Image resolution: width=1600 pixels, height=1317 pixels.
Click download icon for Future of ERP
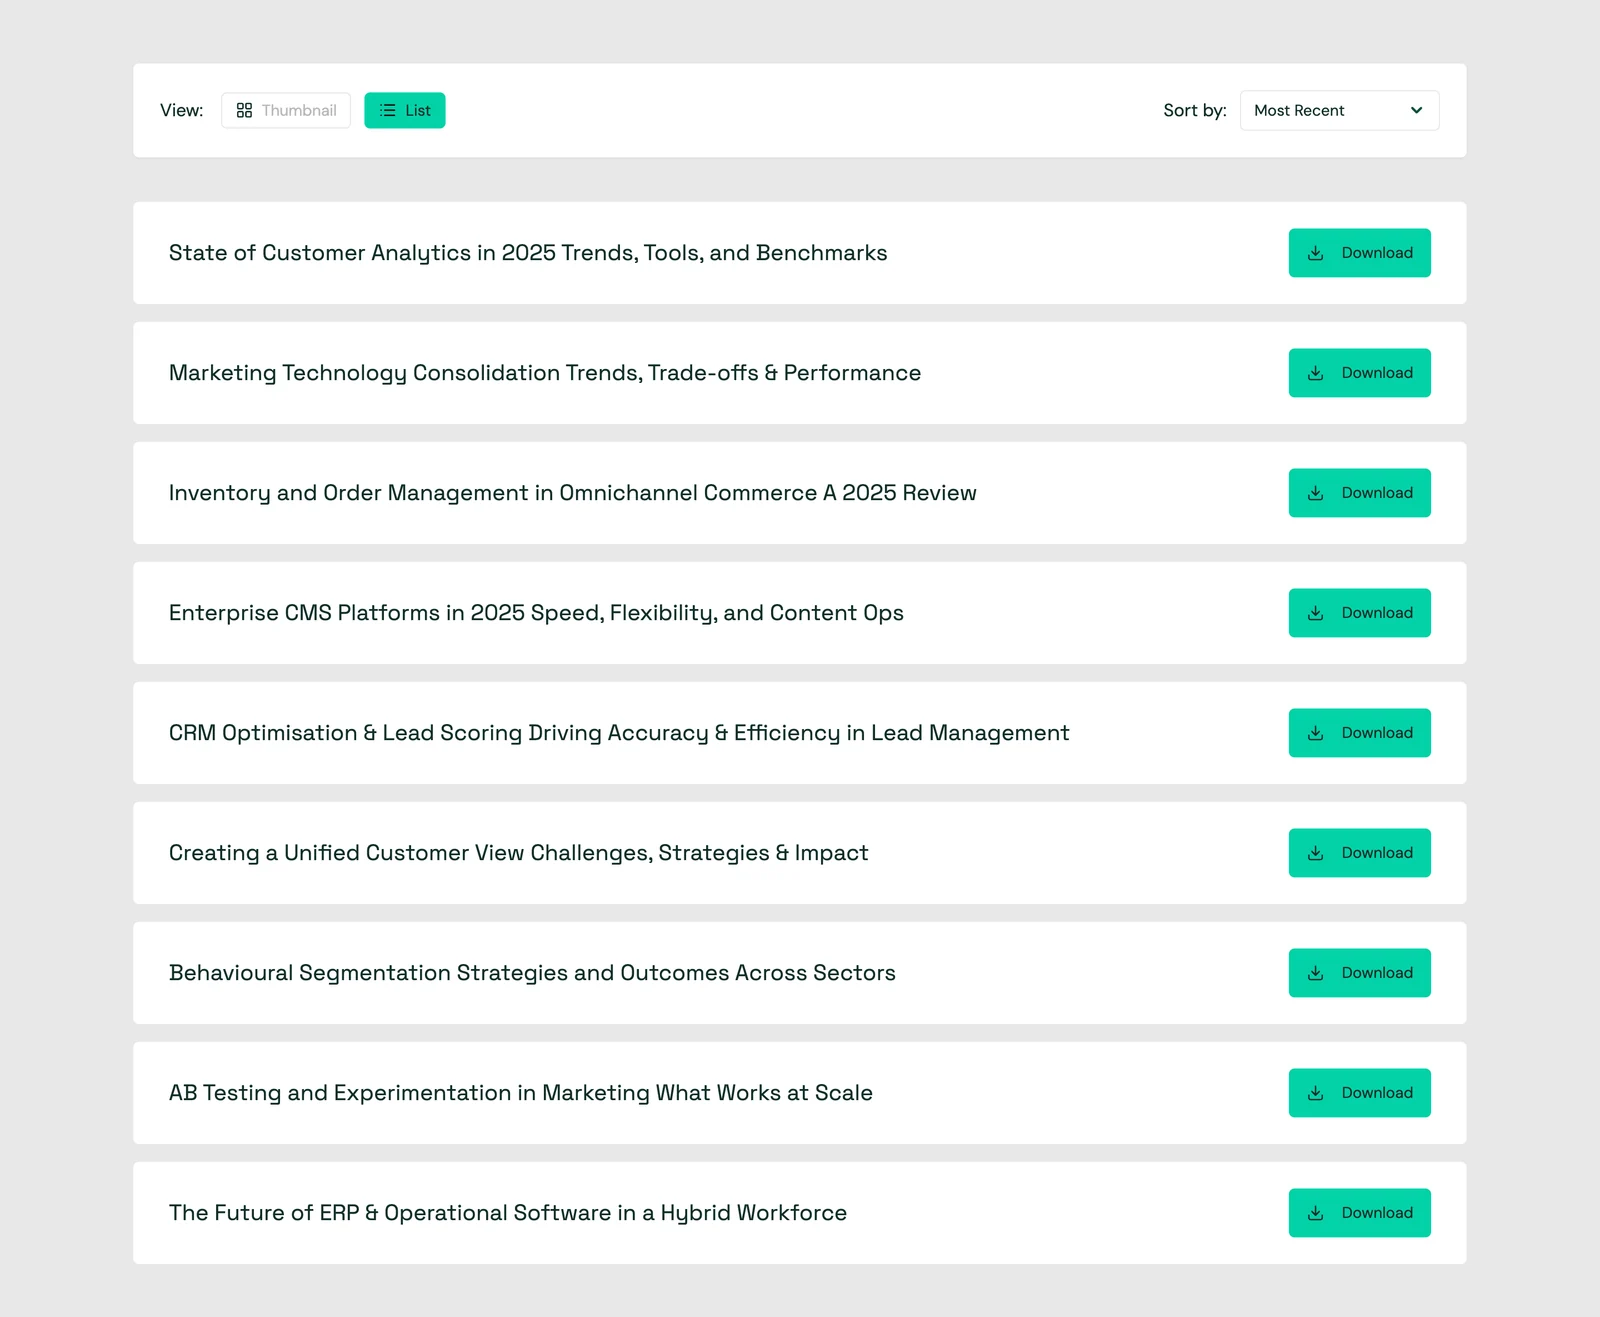point(1316,1213)
